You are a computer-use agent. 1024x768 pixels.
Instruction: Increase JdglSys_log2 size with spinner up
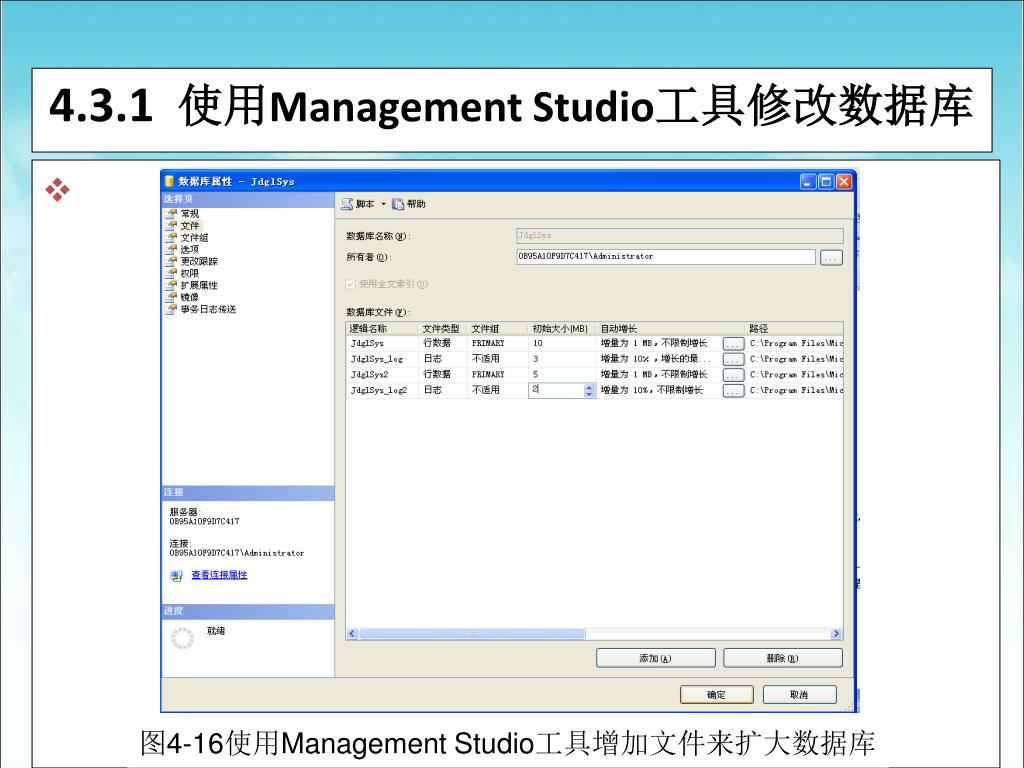589,387
